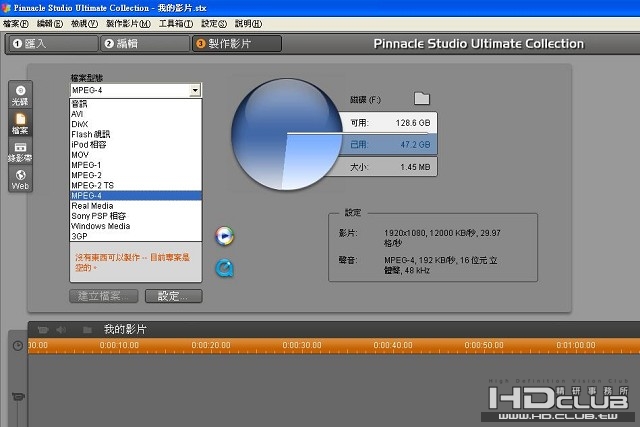640x427 pixels.
Task: Click the Windows Media Player icon
Action: point(224,236)
